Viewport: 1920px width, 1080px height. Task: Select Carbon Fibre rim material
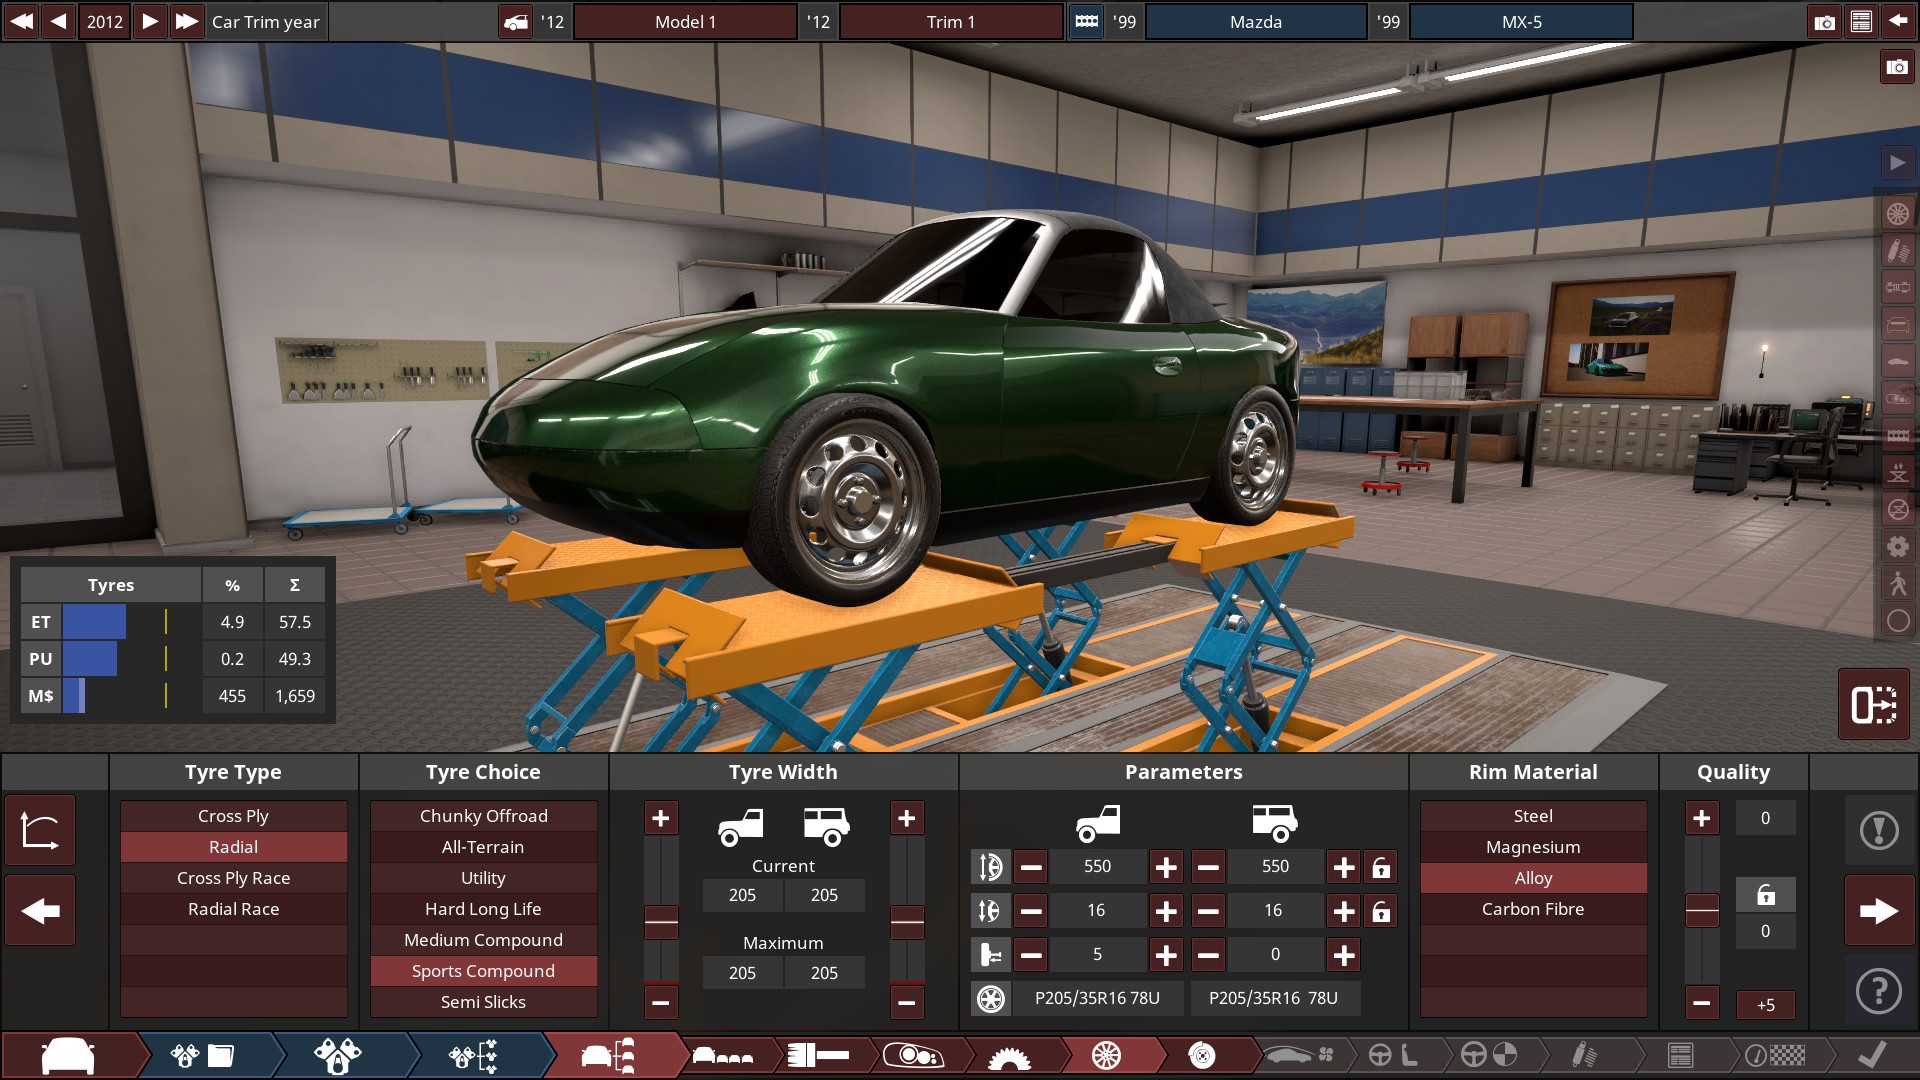pyautogui.click(x=1533, y=909)
